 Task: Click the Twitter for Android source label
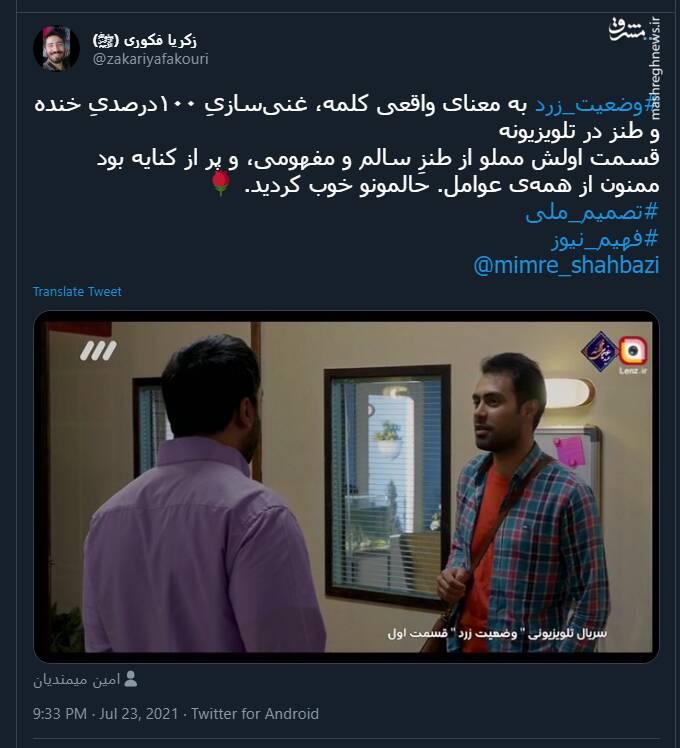(x=255, y=714)
